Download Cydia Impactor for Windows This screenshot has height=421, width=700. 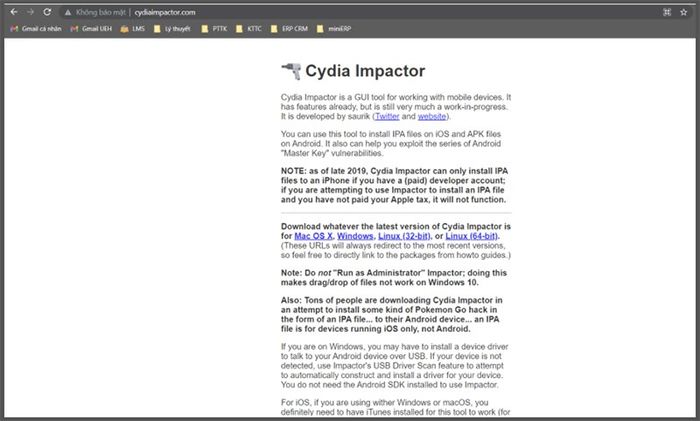pos(355,236)
